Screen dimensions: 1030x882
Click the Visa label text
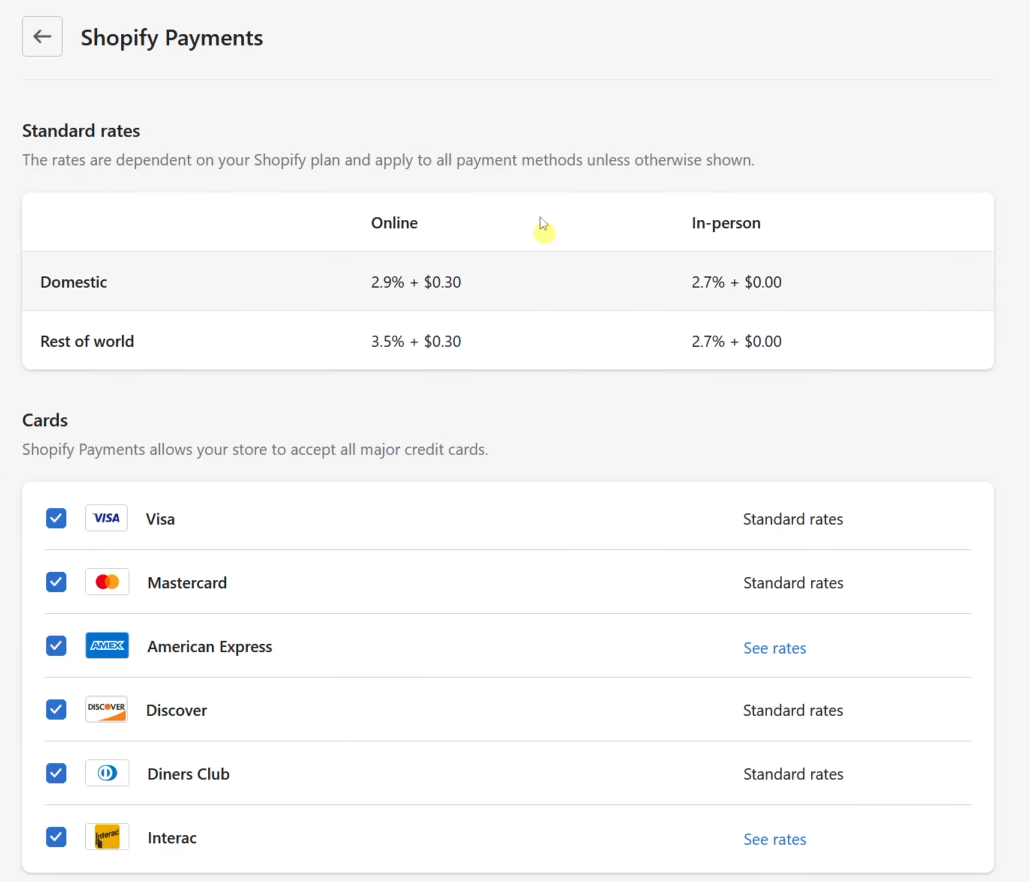tap(160, 519)
